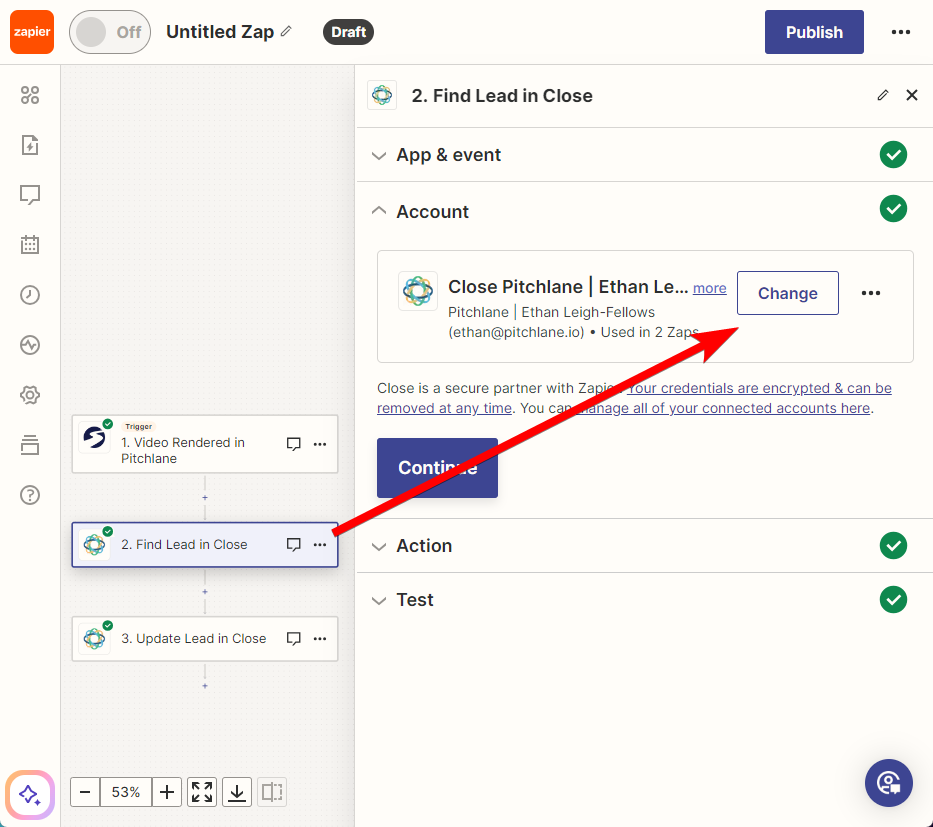
Task: Open the activity status icon in sidebar
Action: click(x=30, y=344)
